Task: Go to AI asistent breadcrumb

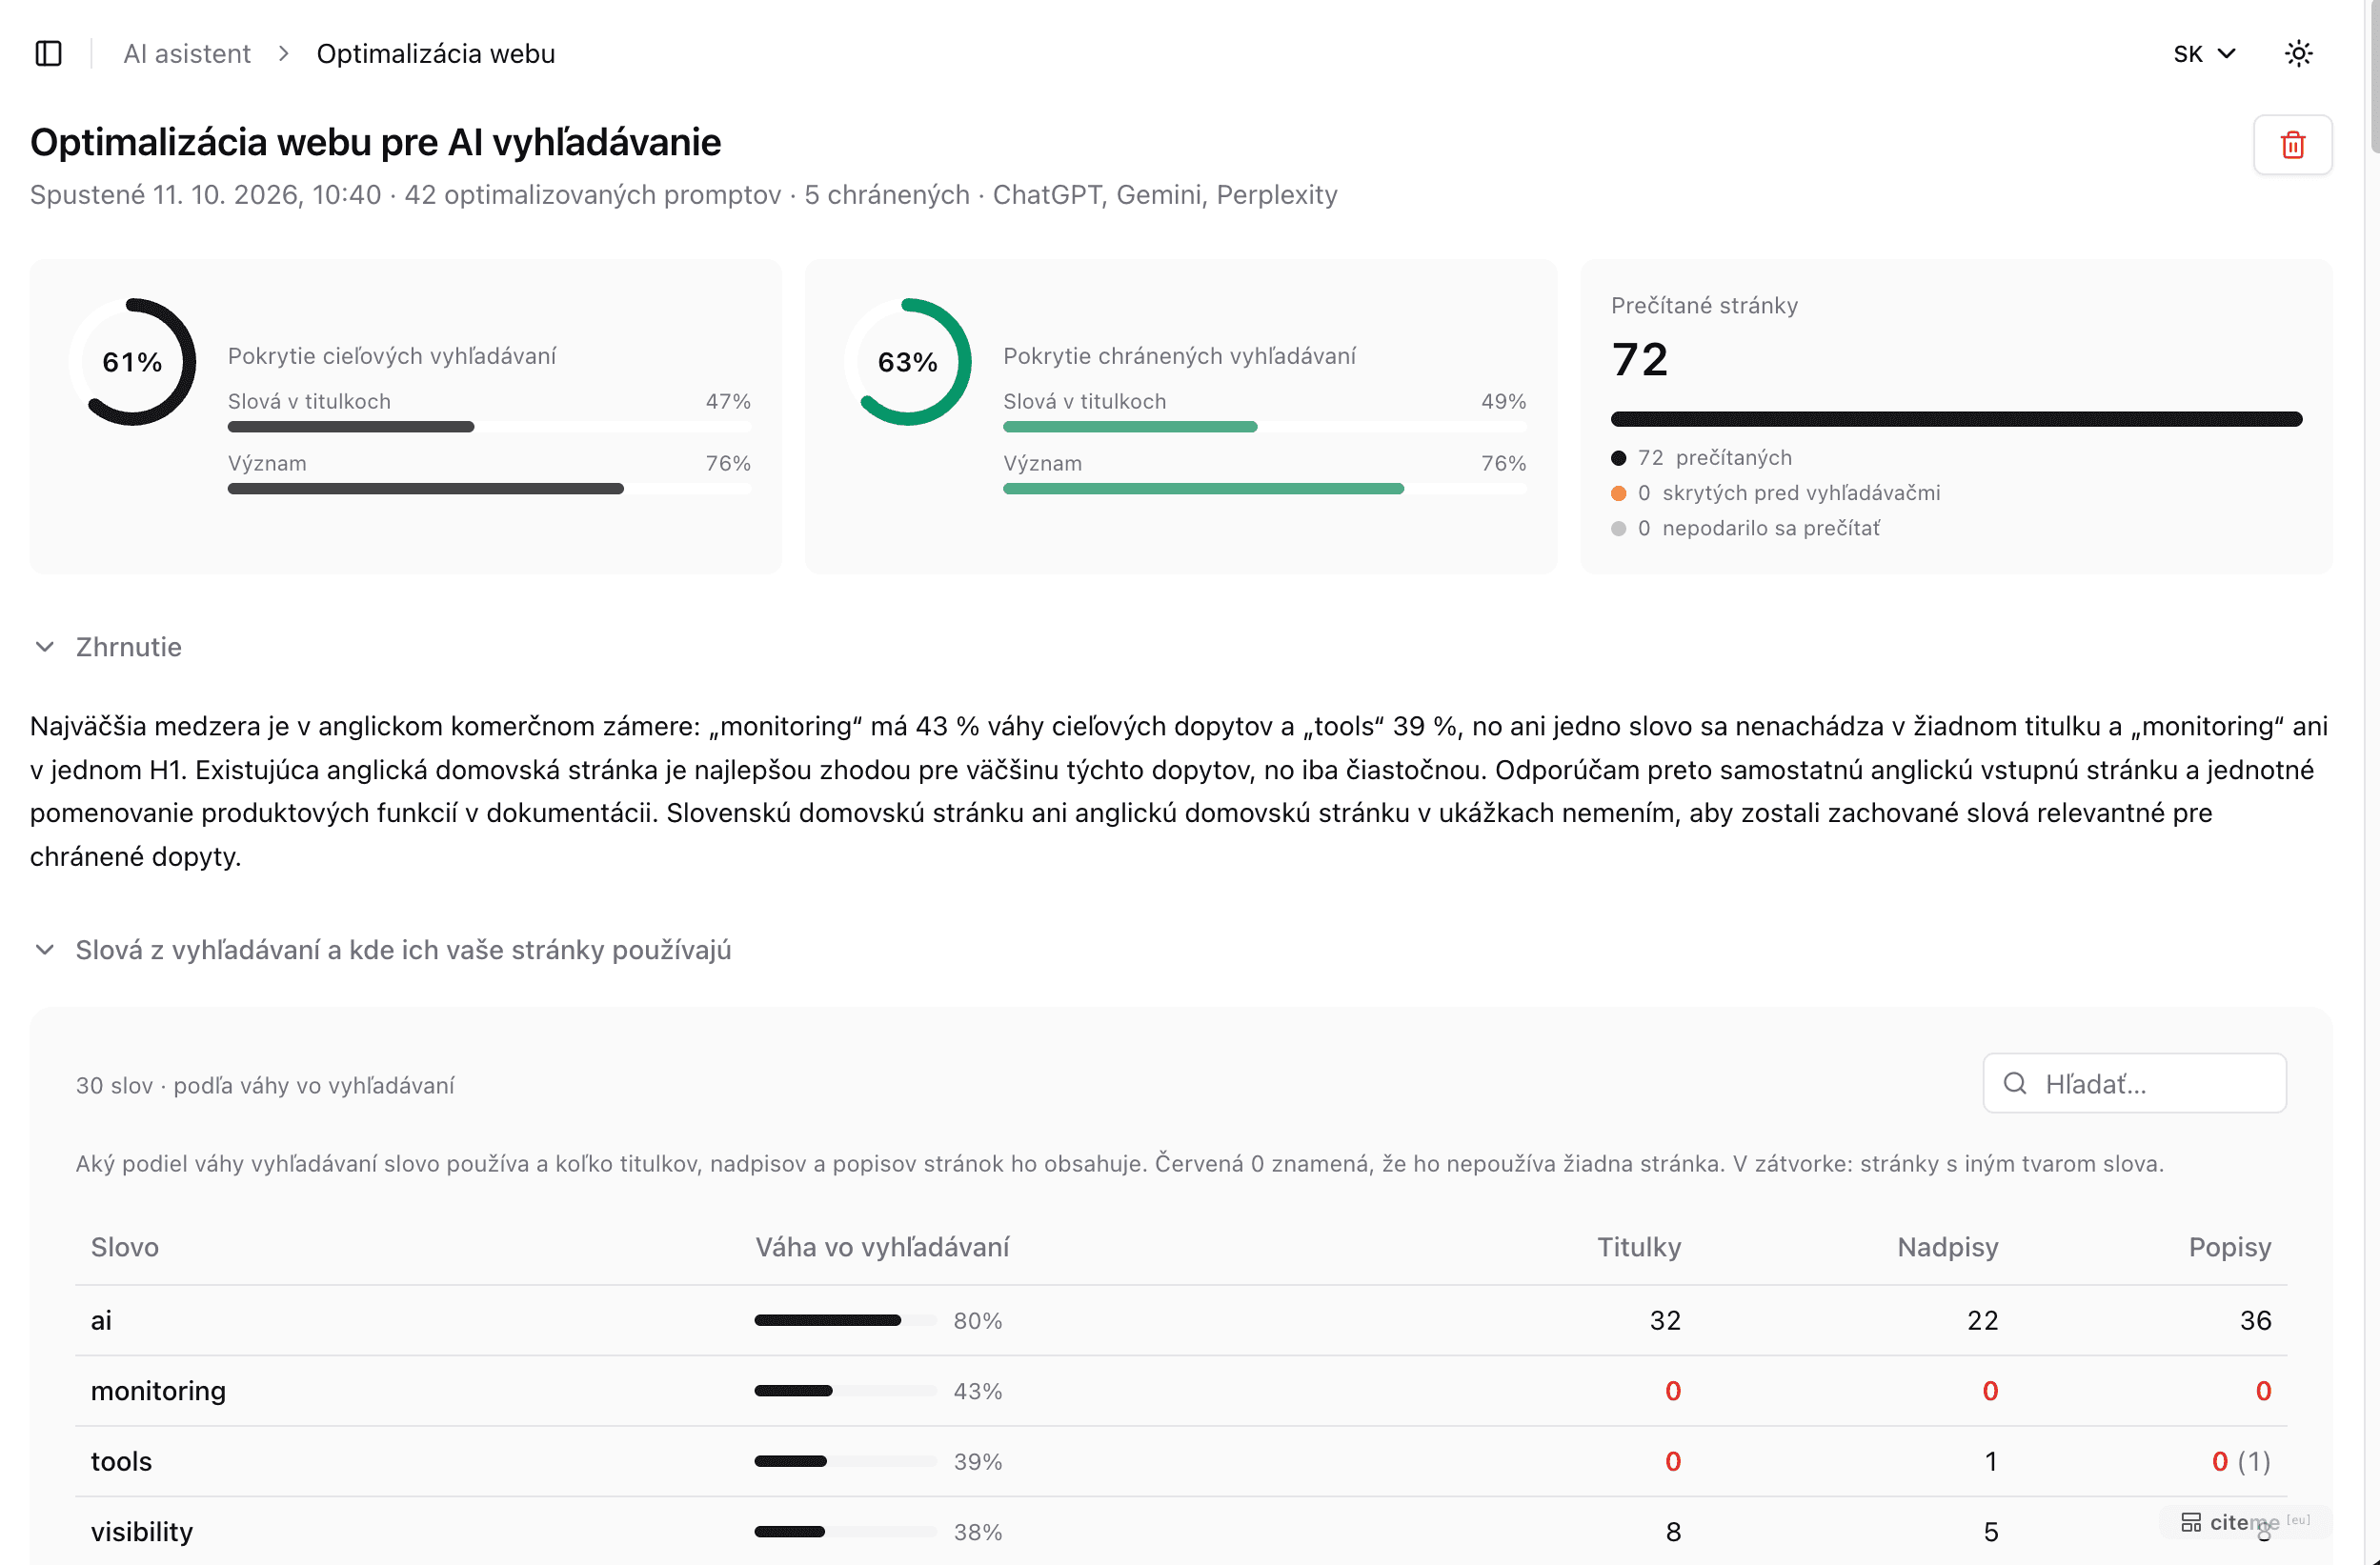Action: pos(187,53)
